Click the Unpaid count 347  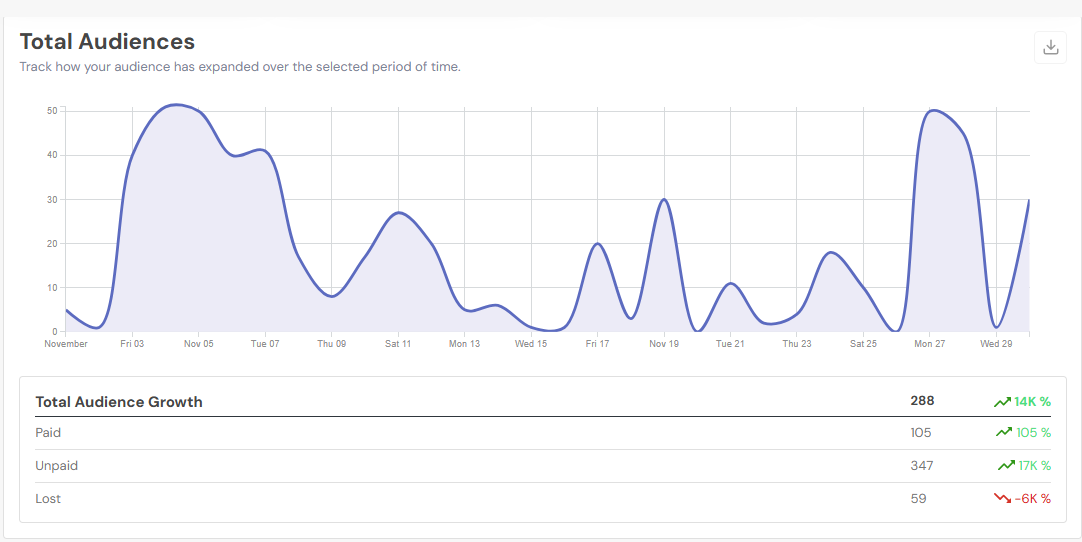point(921,466)
